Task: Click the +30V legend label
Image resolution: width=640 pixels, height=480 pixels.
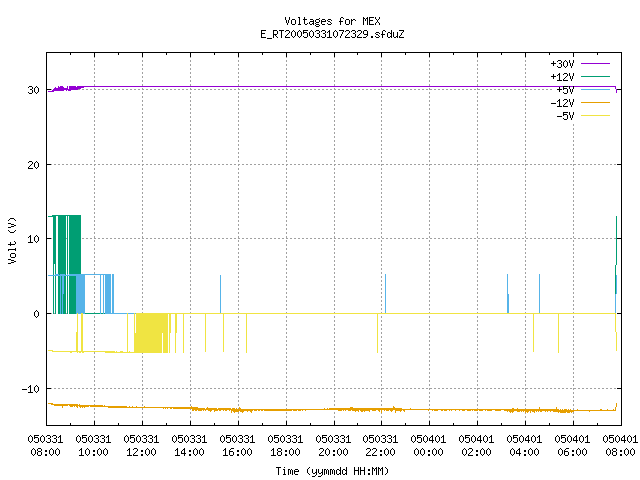Action: (x=562, y=64)
